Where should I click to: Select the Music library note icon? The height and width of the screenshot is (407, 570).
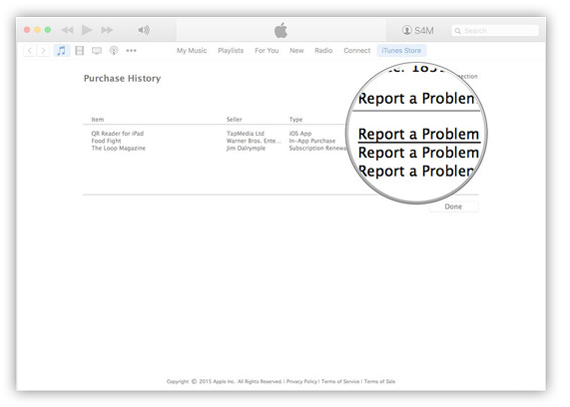coord(61,51)
